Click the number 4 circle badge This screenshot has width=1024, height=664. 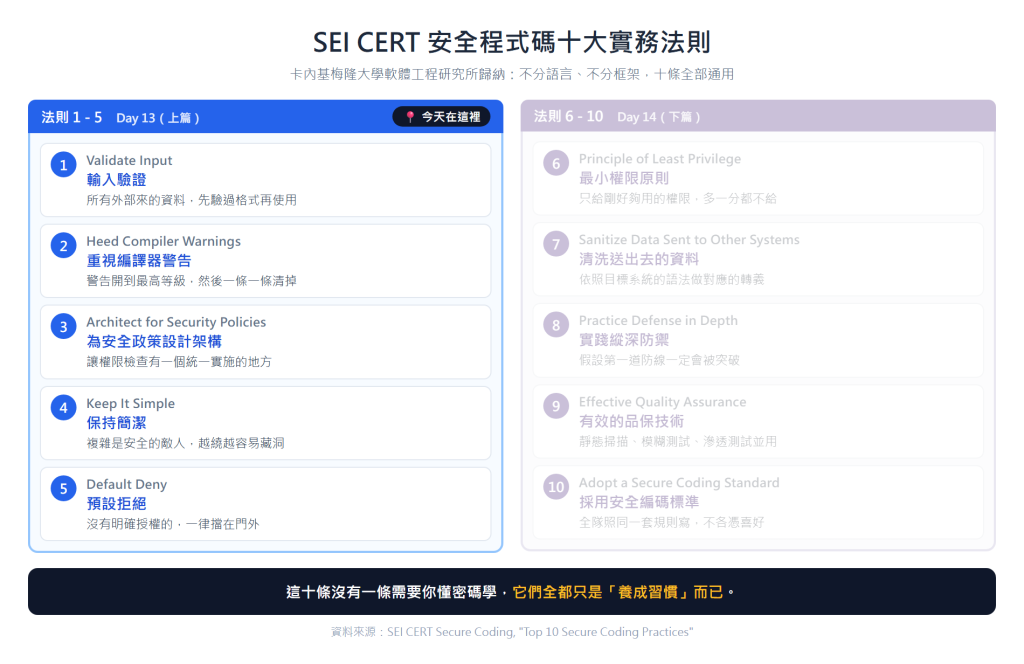click(x=63, y=408)
